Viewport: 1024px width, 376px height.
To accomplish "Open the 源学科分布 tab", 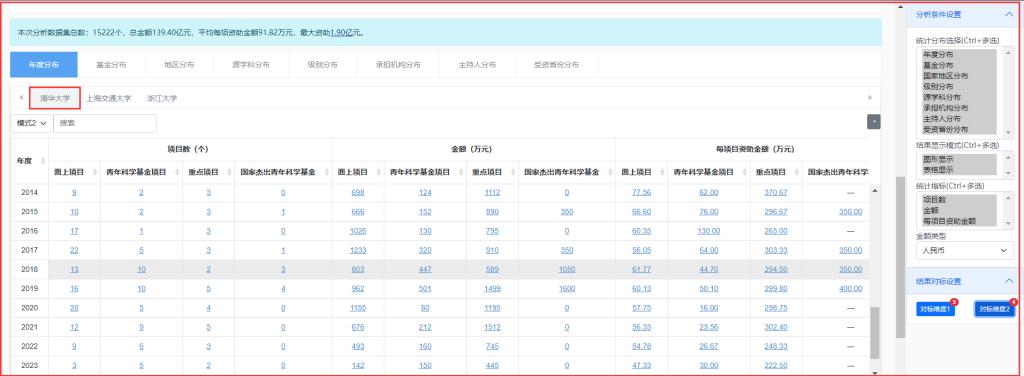I will (x=251, y=65).
